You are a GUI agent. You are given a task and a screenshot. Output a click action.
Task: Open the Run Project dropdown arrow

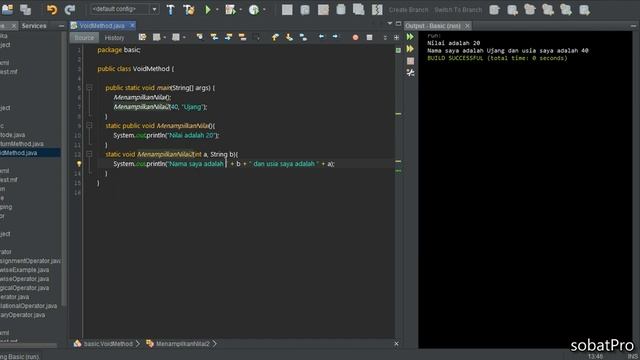pyautogui.click(x=217, y=9)
